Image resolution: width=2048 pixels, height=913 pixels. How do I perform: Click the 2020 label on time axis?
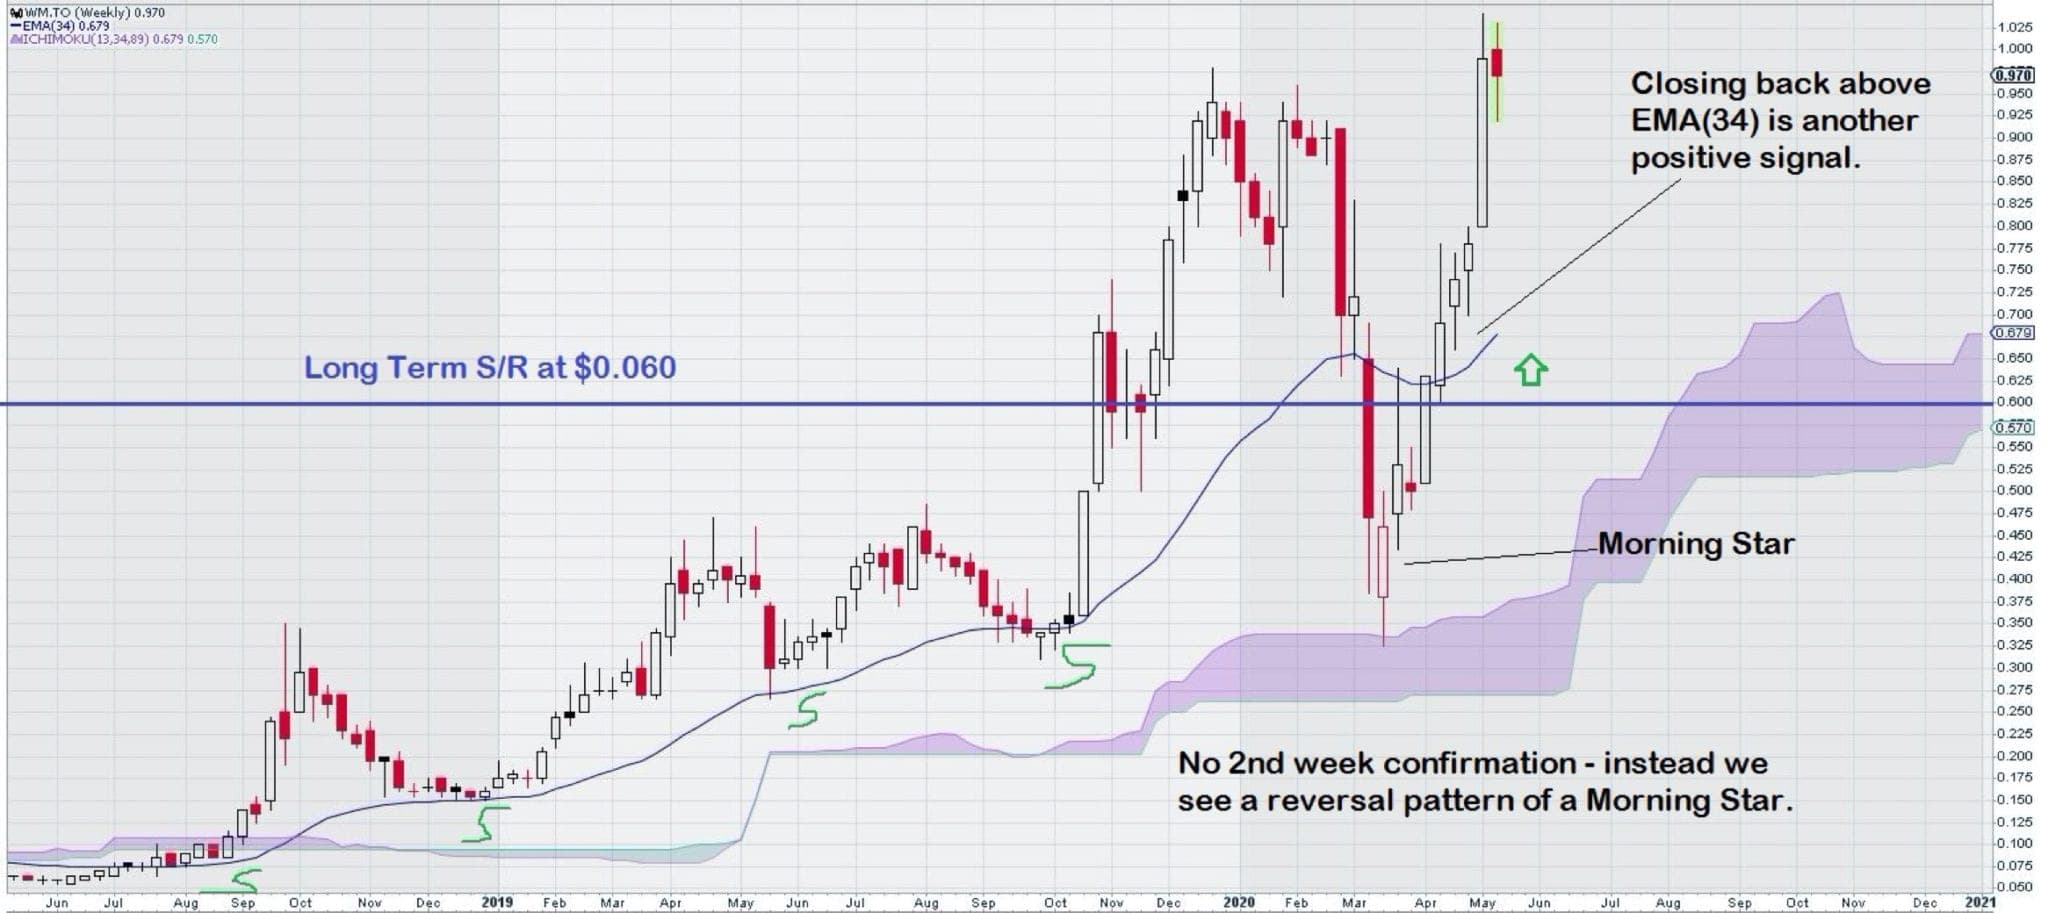coord(1238,902)
